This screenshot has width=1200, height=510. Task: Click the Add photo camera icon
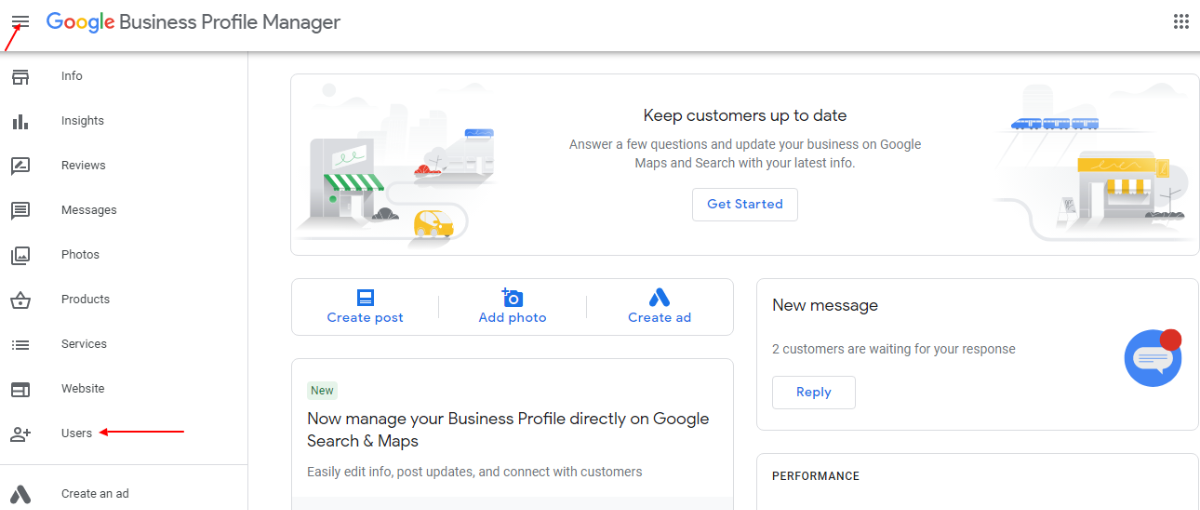pyautogui.click(x=512, y=297)
